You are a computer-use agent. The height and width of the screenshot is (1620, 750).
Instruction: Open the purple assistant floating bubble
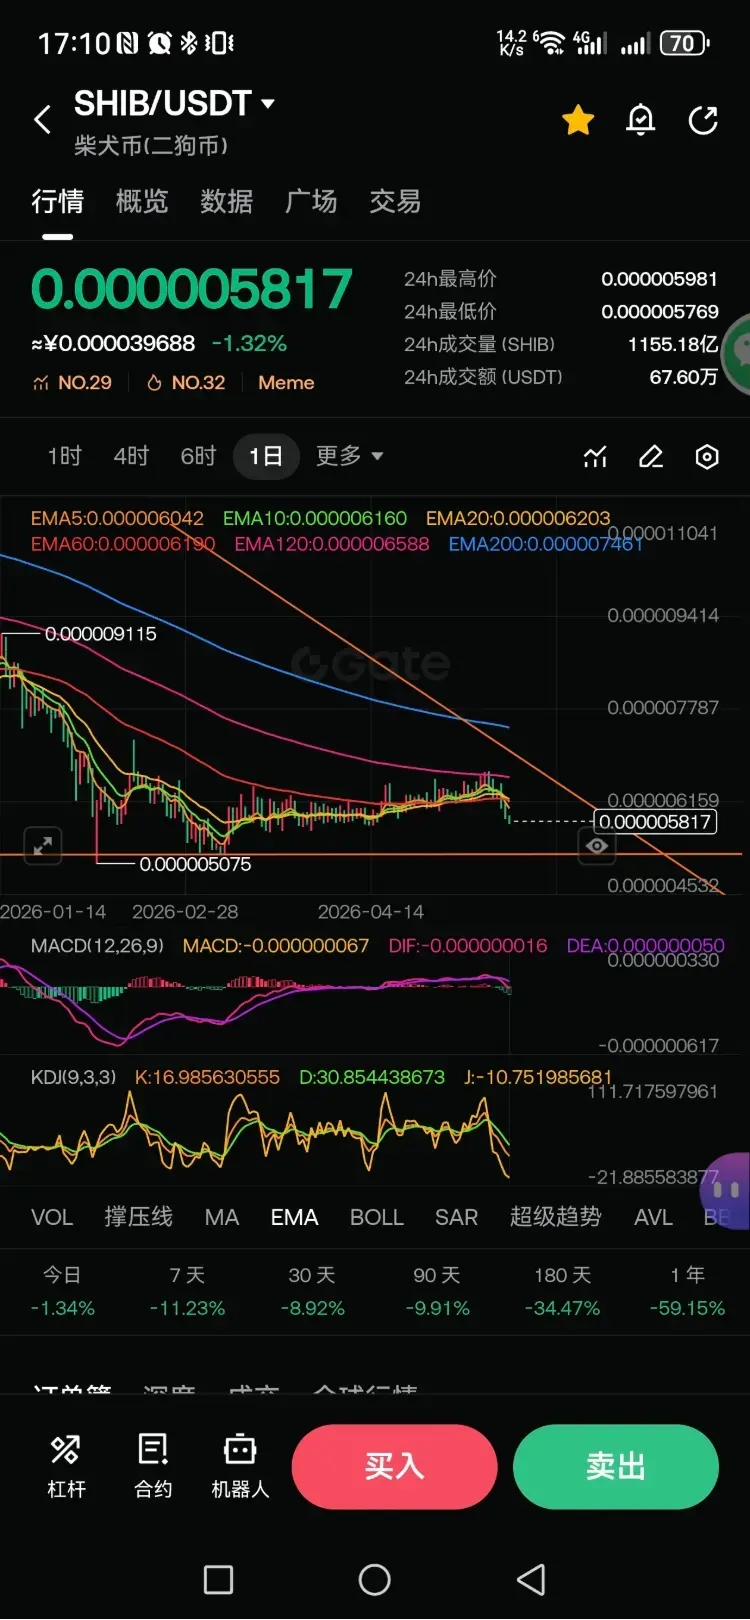click(726, 1190)
